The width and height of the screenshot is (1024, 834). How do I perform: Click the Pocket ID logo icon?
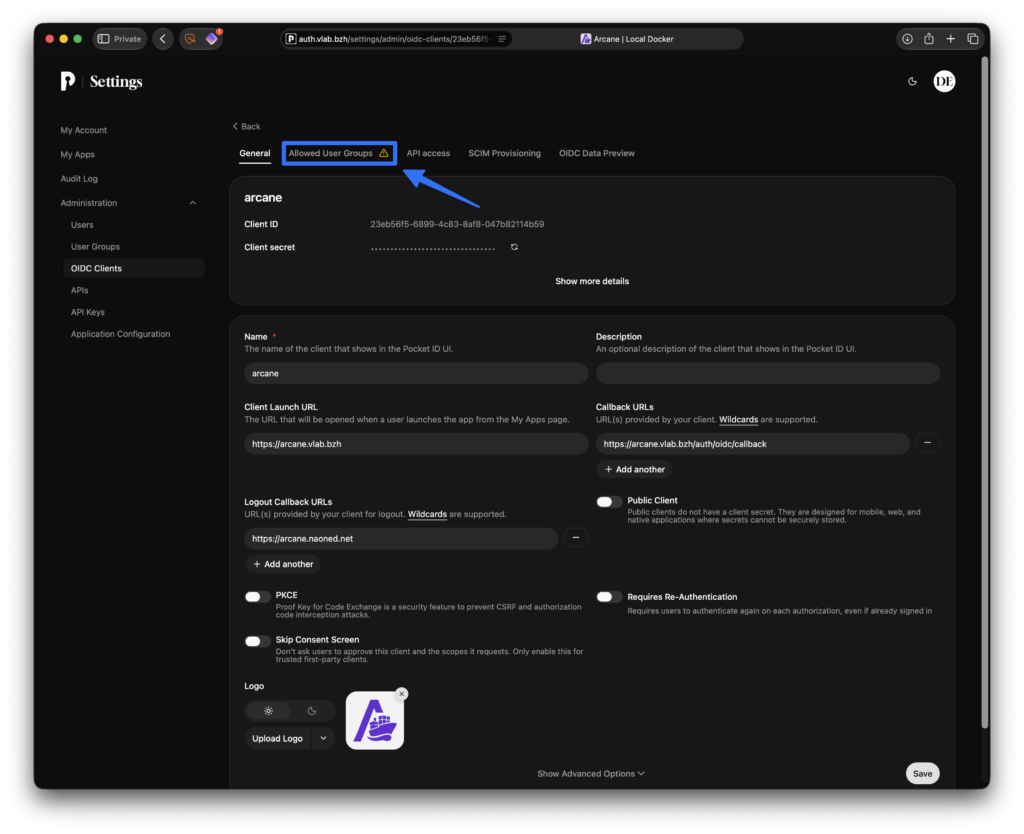[x=68, y=81]
